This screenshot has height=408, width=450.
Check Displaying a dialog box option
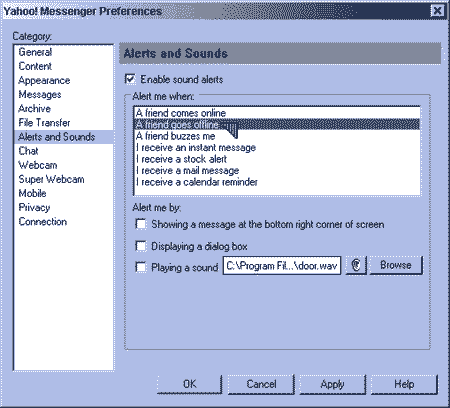tap(141, 246)
